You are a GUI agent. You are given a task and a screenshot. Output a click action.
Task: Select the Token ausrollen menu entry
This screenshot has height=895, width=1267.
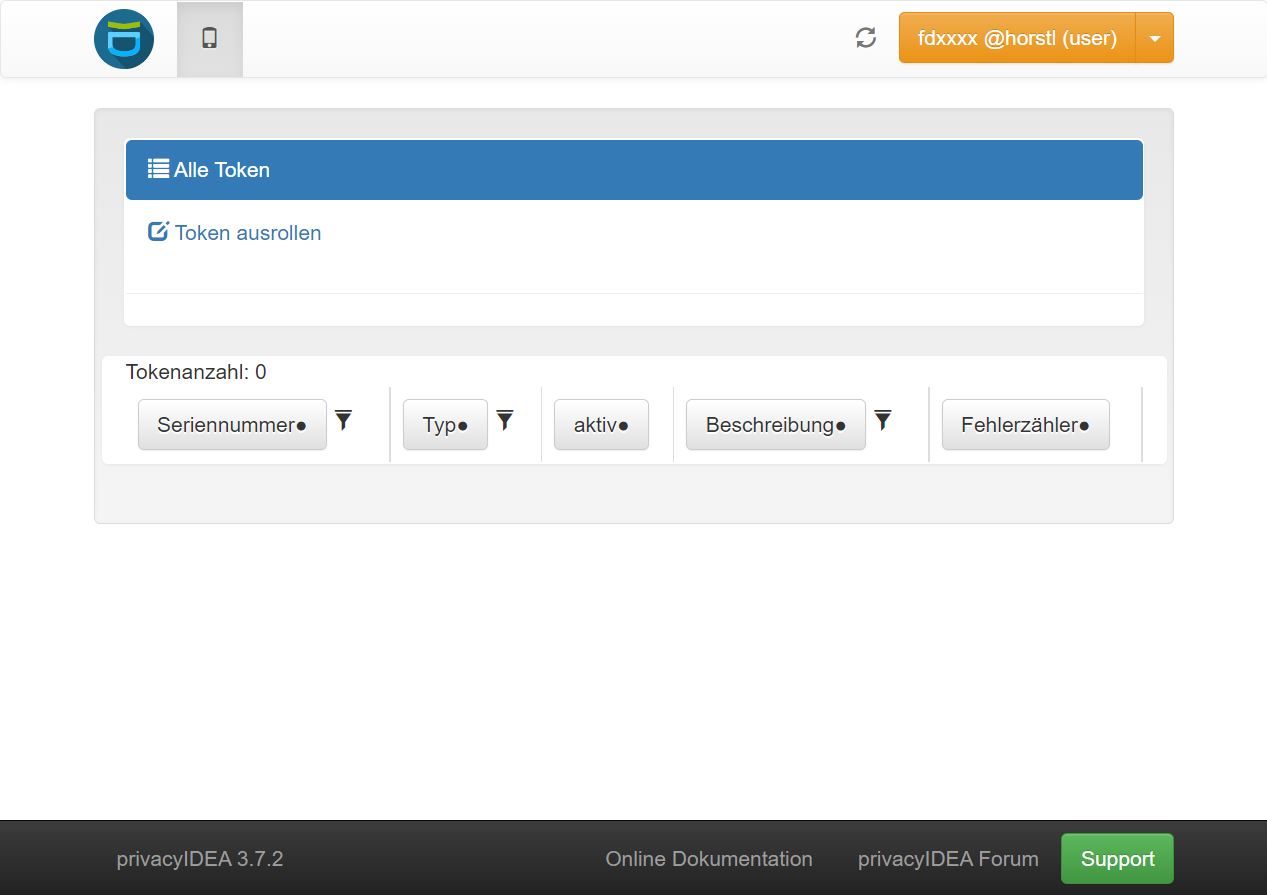(247, 233)
